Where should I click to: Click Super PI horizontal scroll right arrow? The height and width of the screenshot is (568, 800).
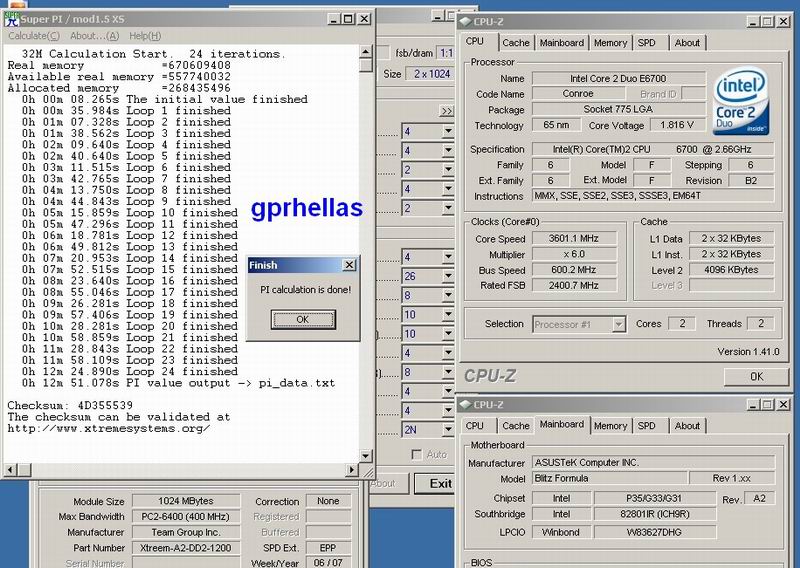click(352, 470)
